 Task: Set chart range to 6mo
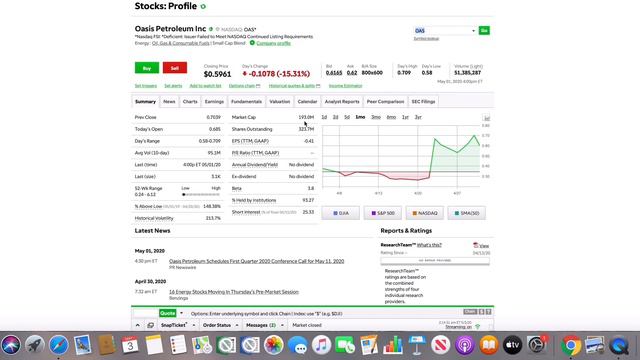[x=391, y=117]
